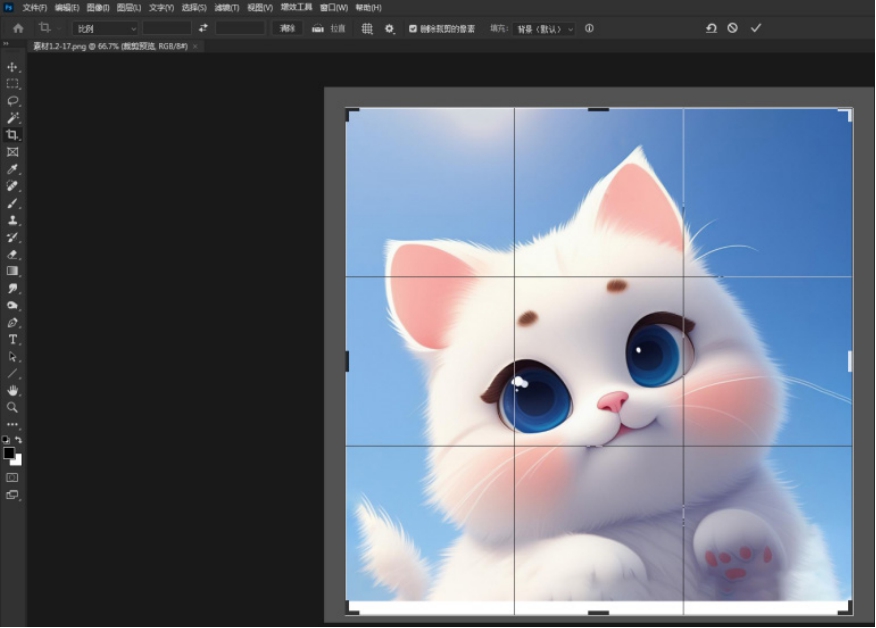This screenshot has width=876, height=628.
Task: Select the Zoom magnifier tool
Action: pos(13,407)
